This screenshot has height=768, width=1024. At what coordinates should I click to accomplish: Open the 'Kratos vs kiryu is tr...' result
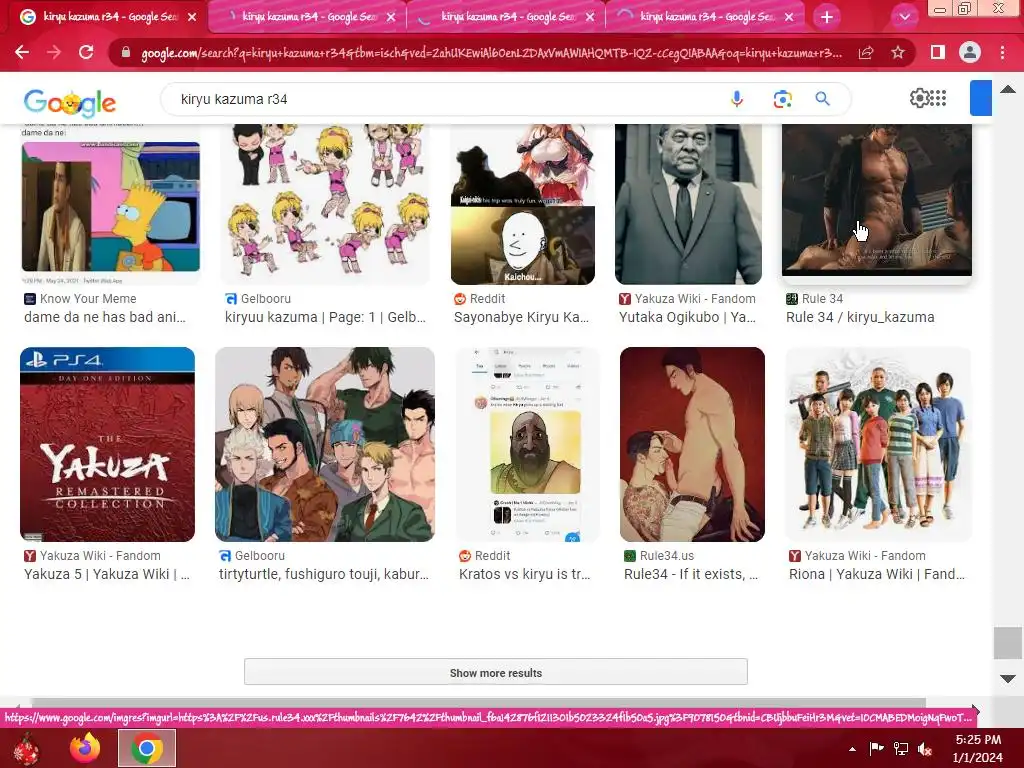click(524, 575)
